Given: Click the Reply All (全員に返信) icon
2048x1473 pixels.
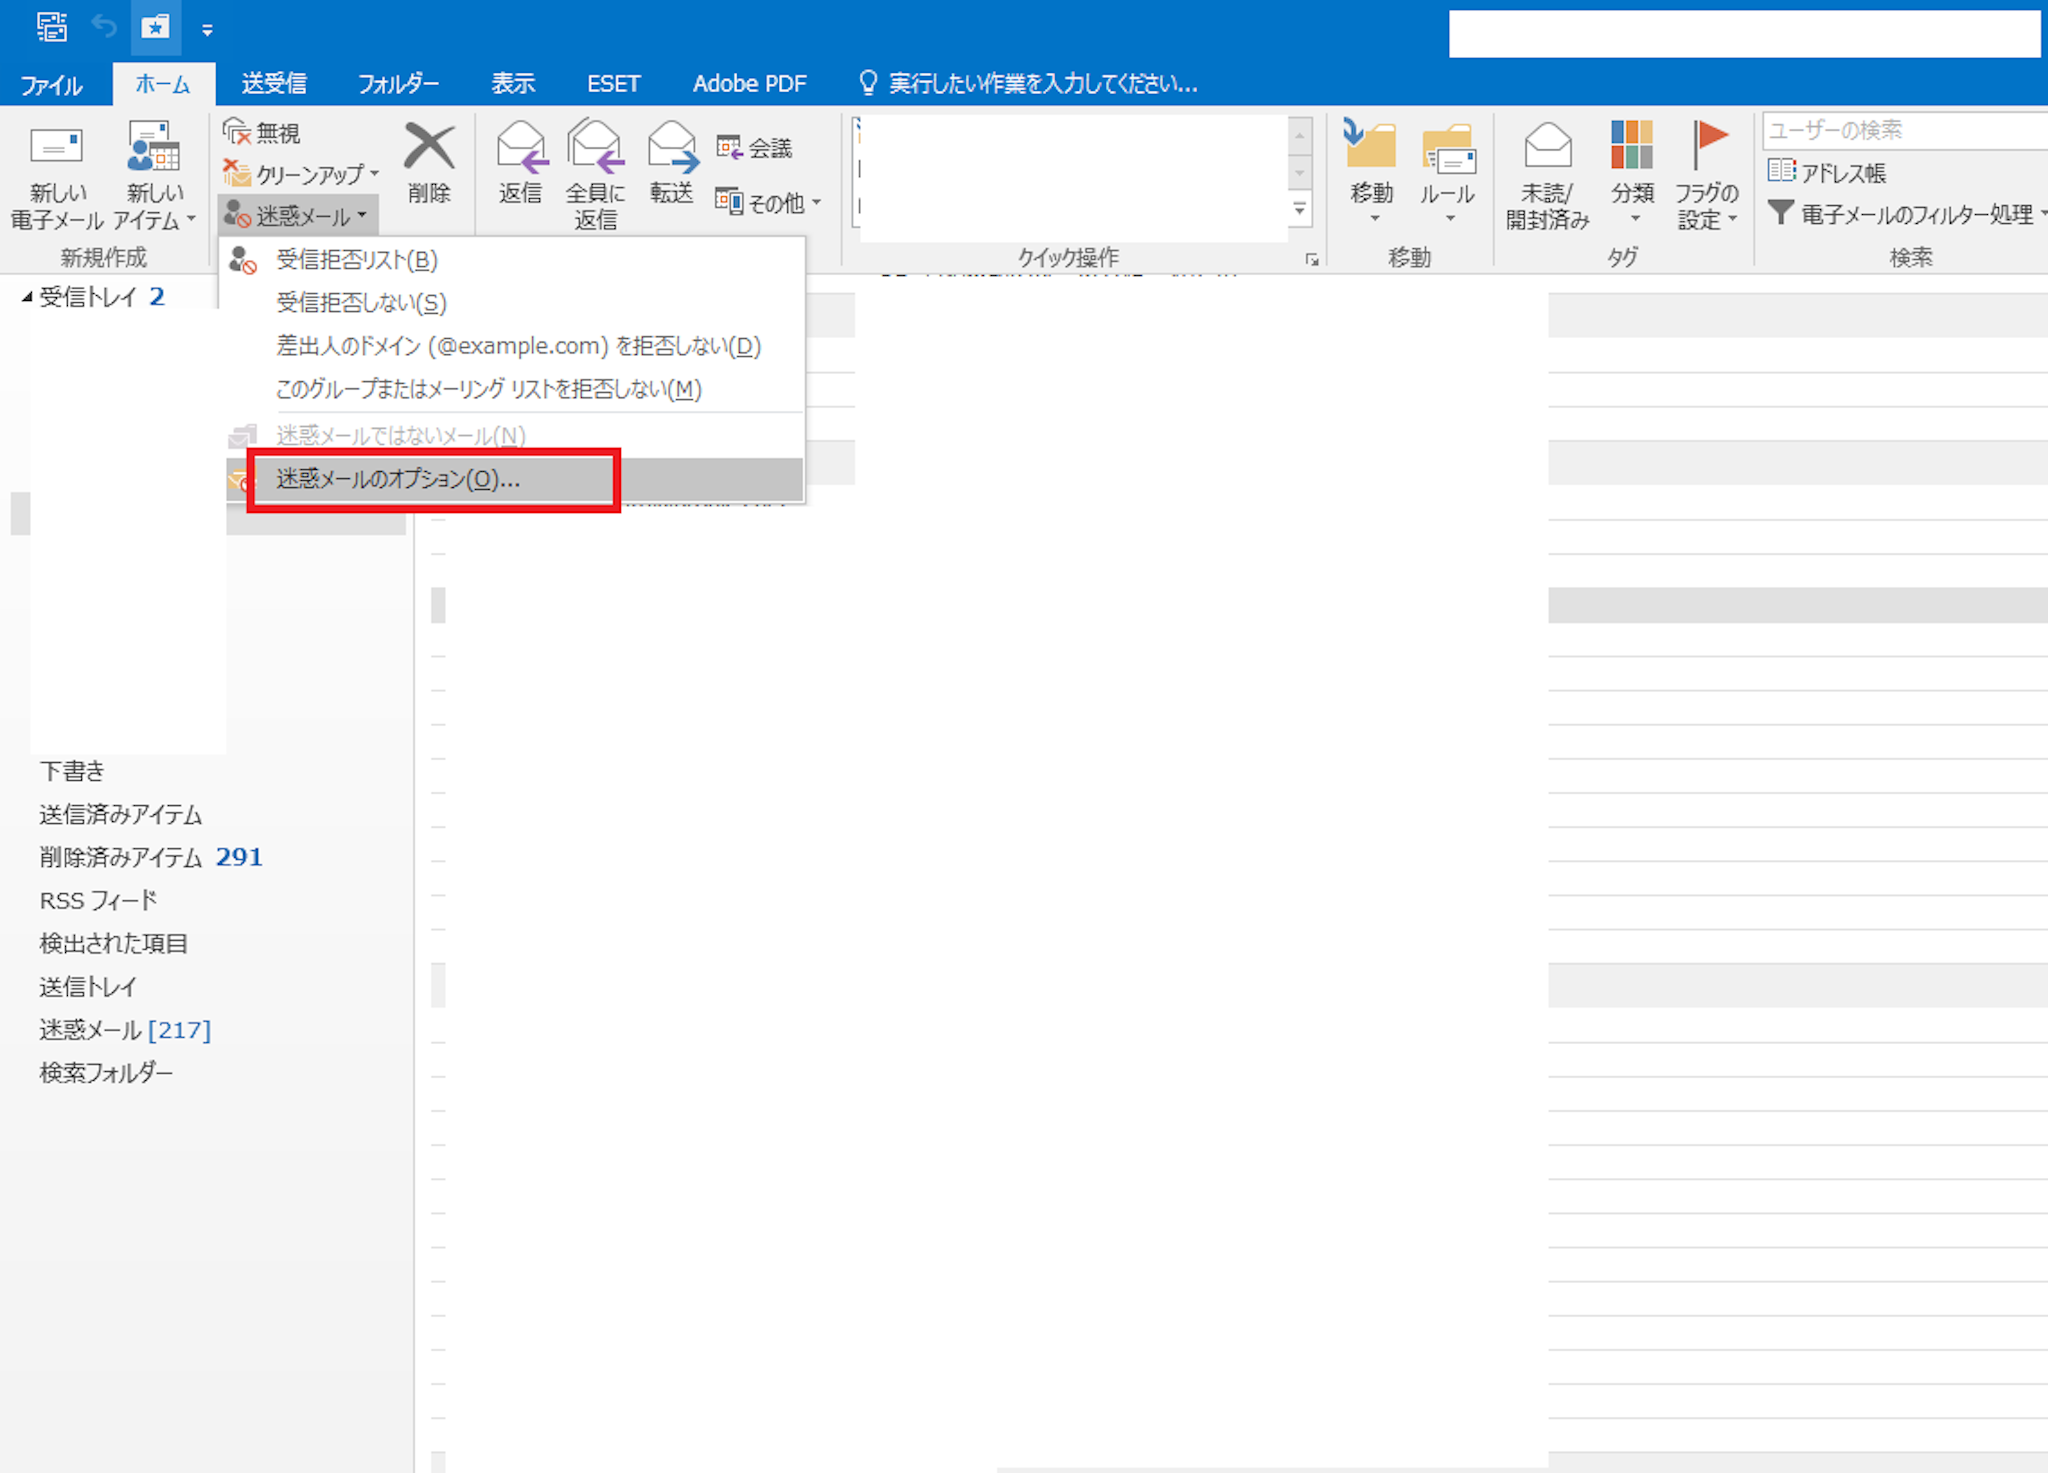Looking at the screenshot, I should point(595,148).
